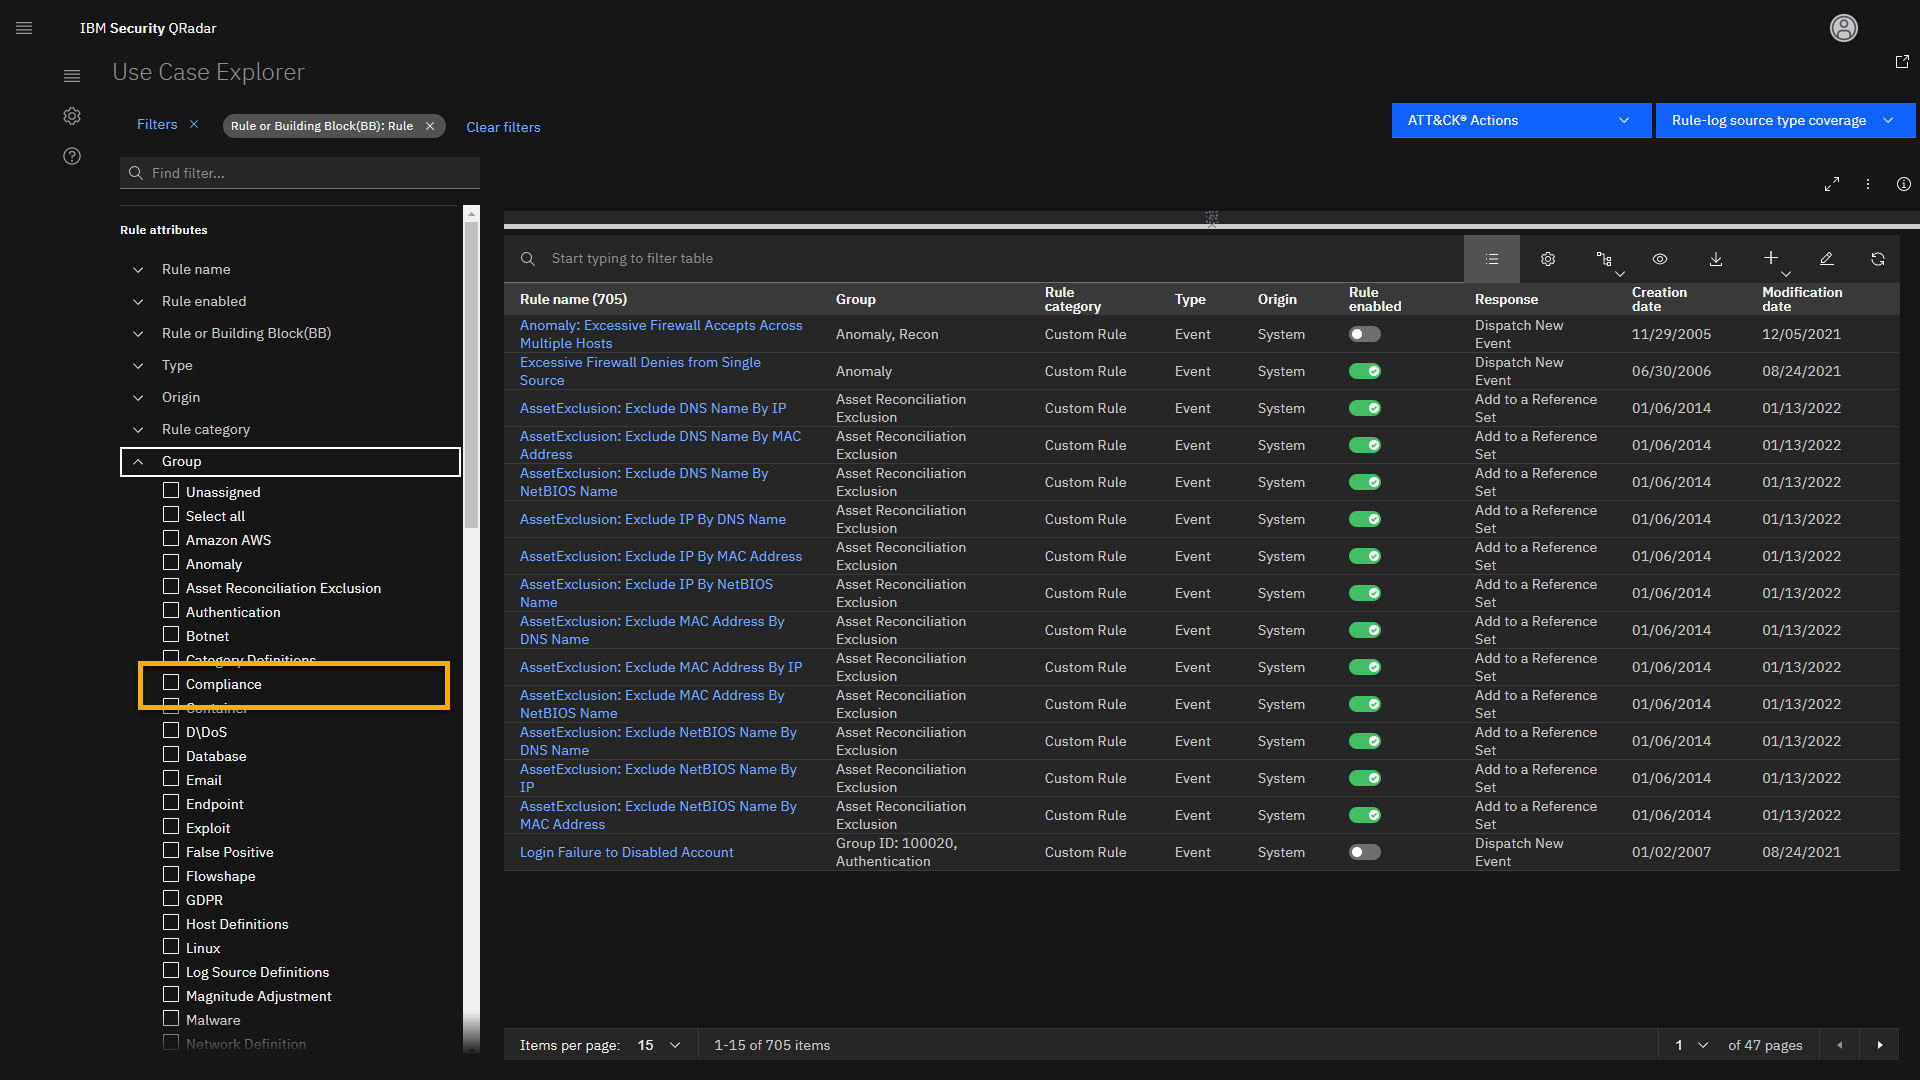Open user profile avatar icon
Image resolution: width=1920 pixels, height=1080 pixels.
tap(1843, 28)
